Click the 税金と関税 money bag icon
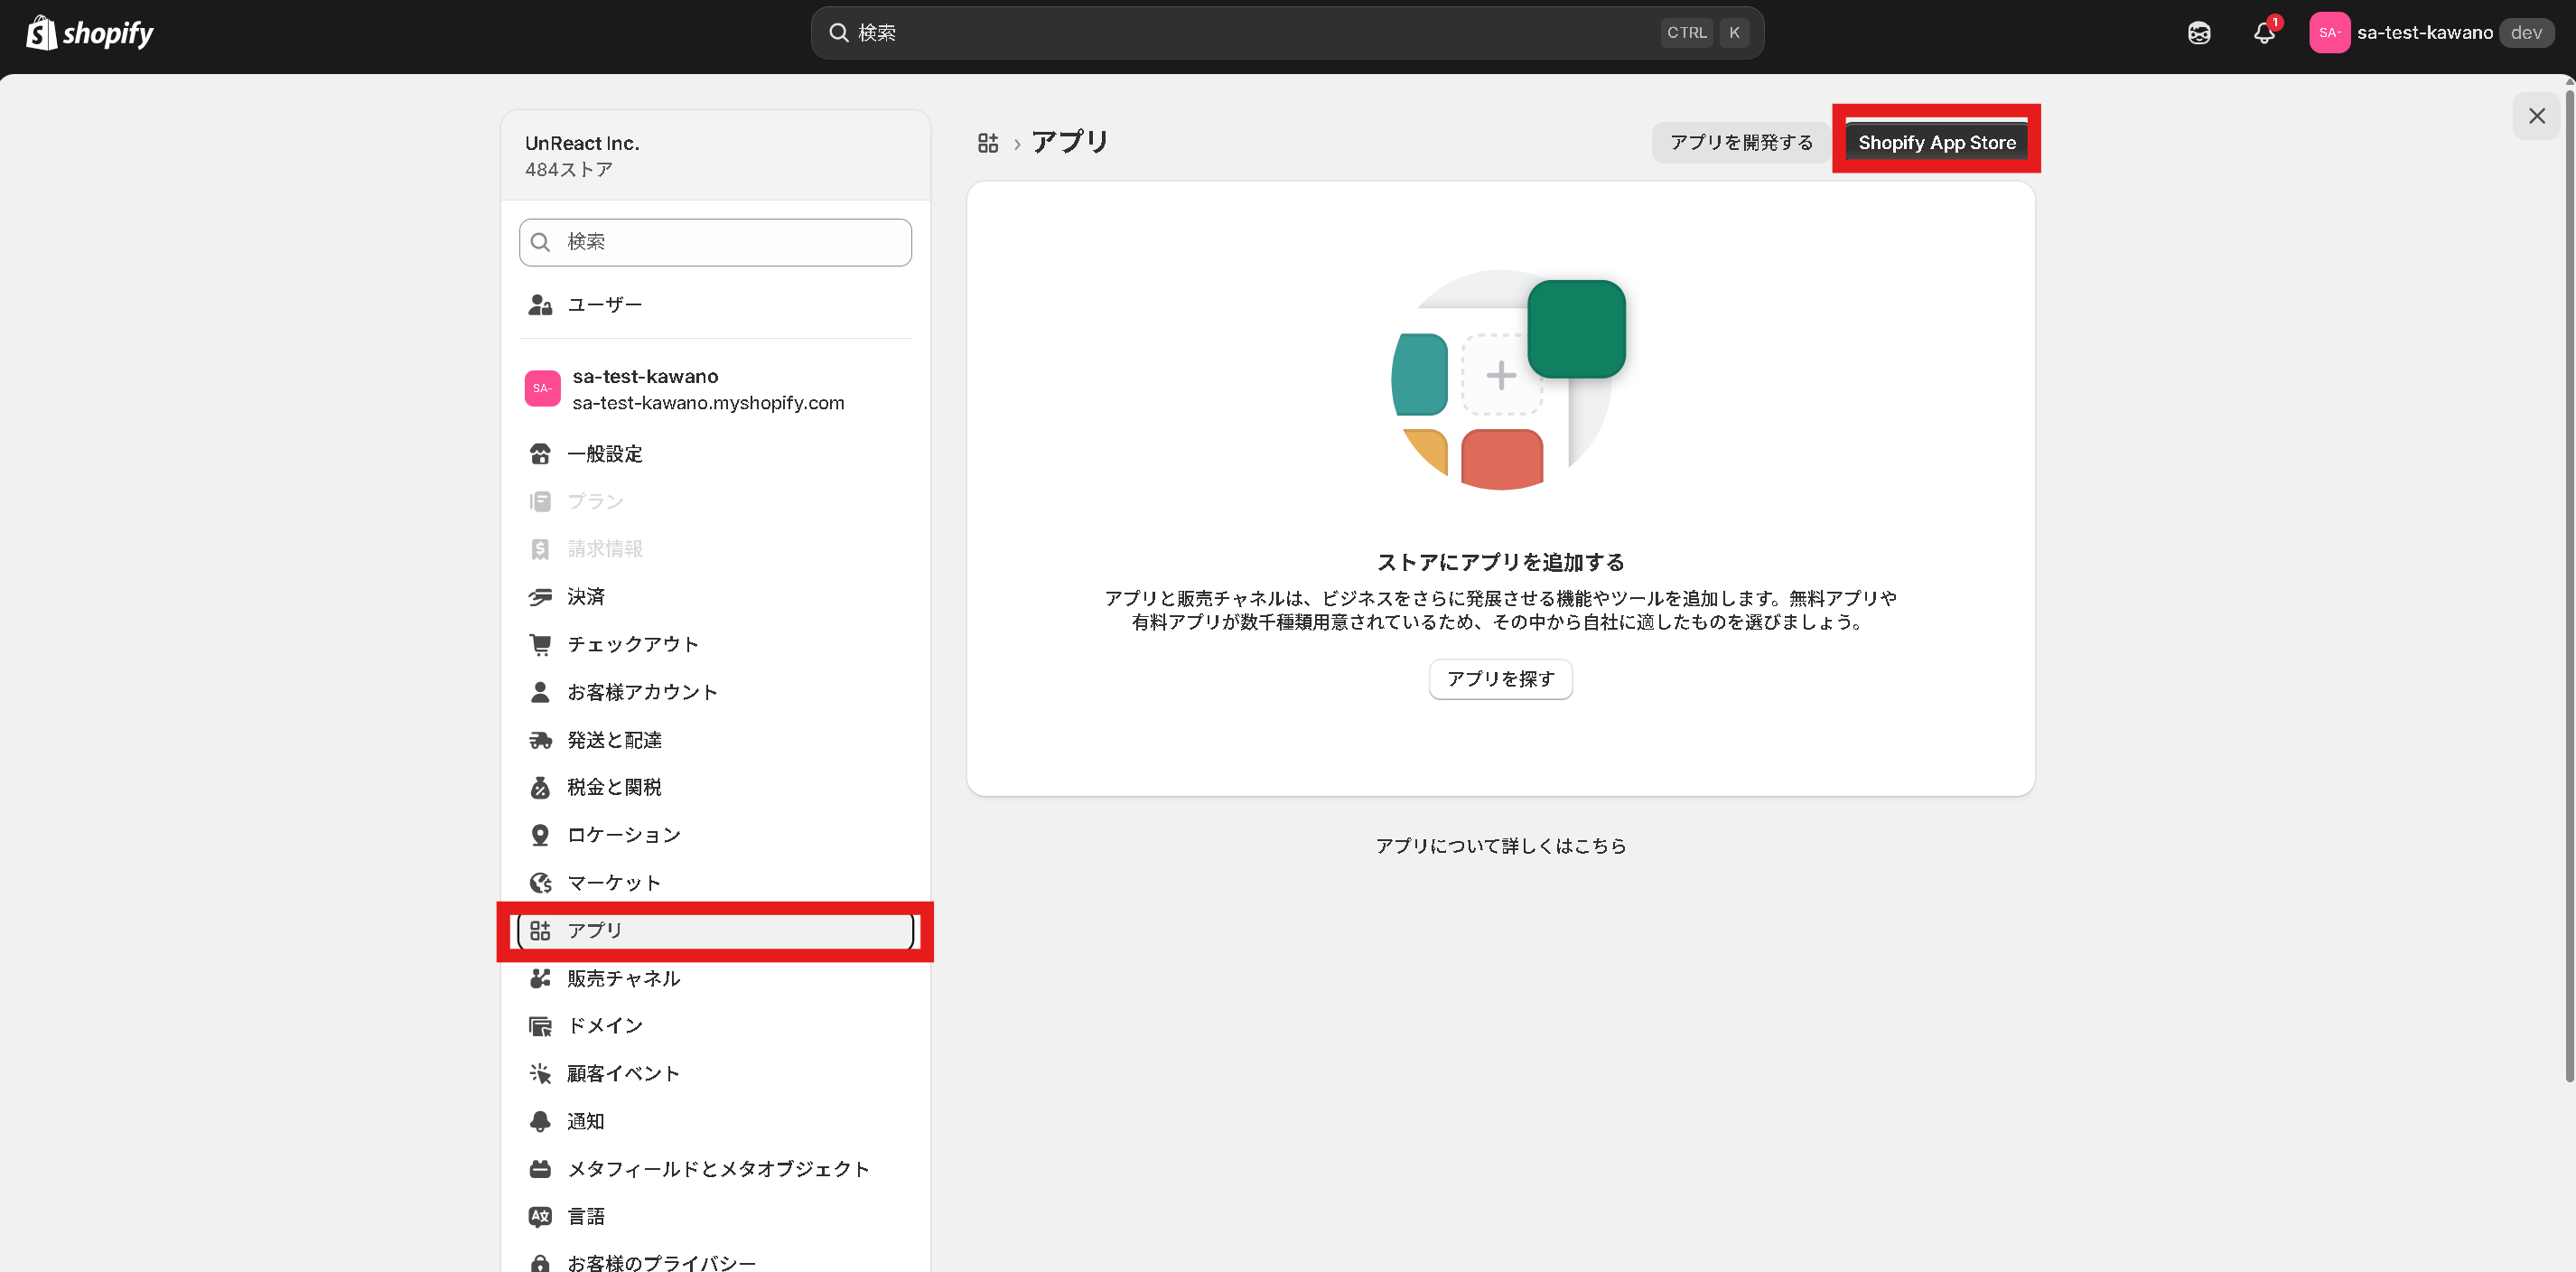Image resolution: width=2576 pixels, height=1272 pixels. click(540, 788)
